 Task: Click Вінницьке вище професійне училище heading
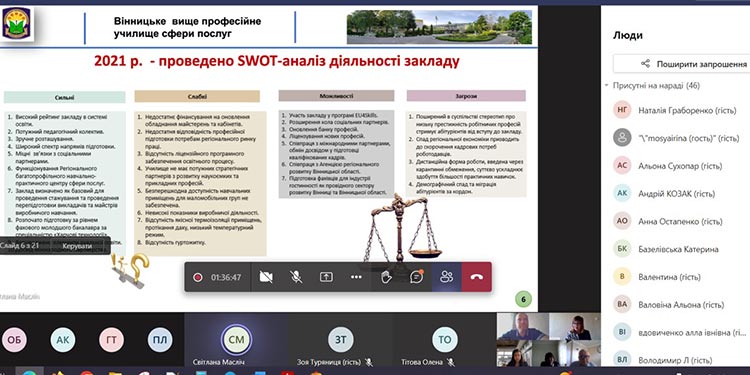point(188,27)
